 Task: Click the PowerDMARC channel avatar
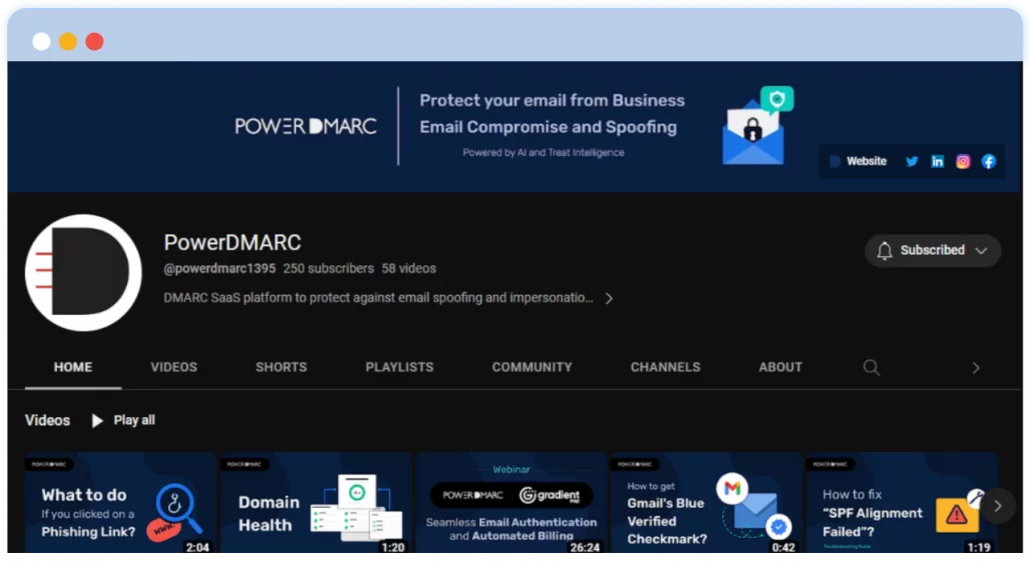(x=83, y=273)
